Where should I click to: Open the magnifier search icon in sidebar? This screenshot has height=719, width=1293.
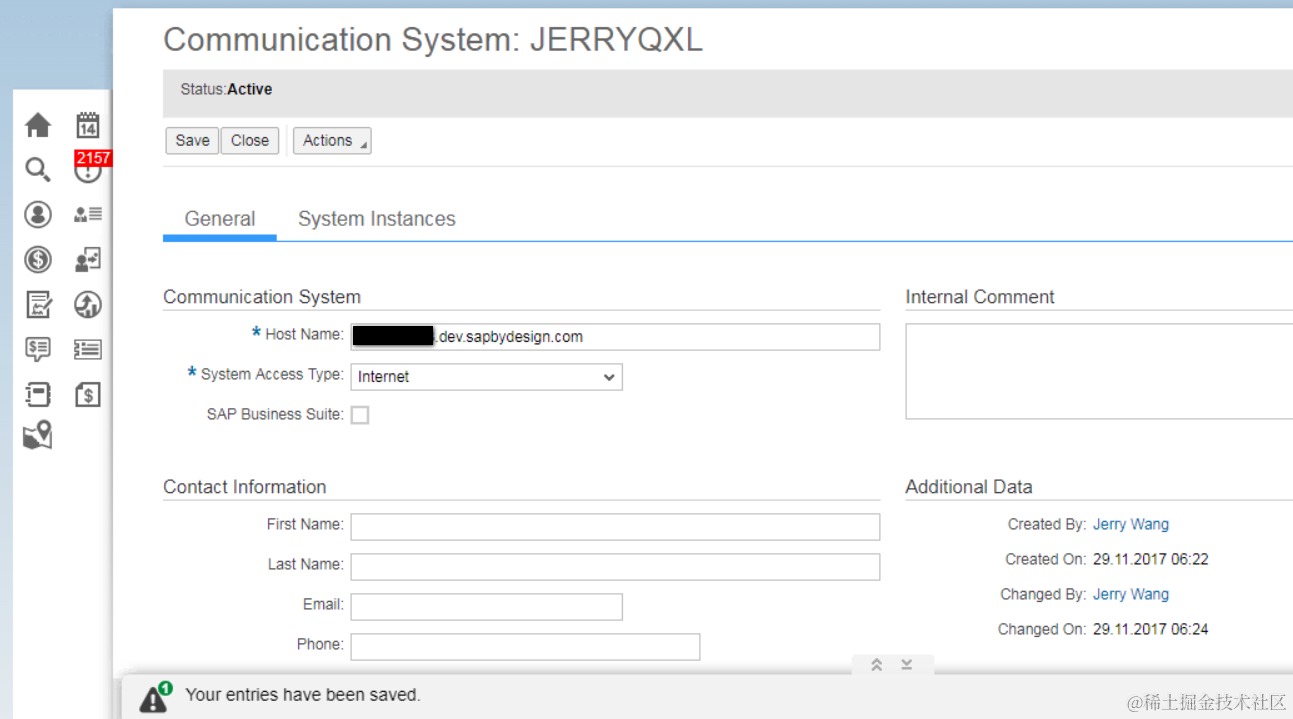point(38,170)
